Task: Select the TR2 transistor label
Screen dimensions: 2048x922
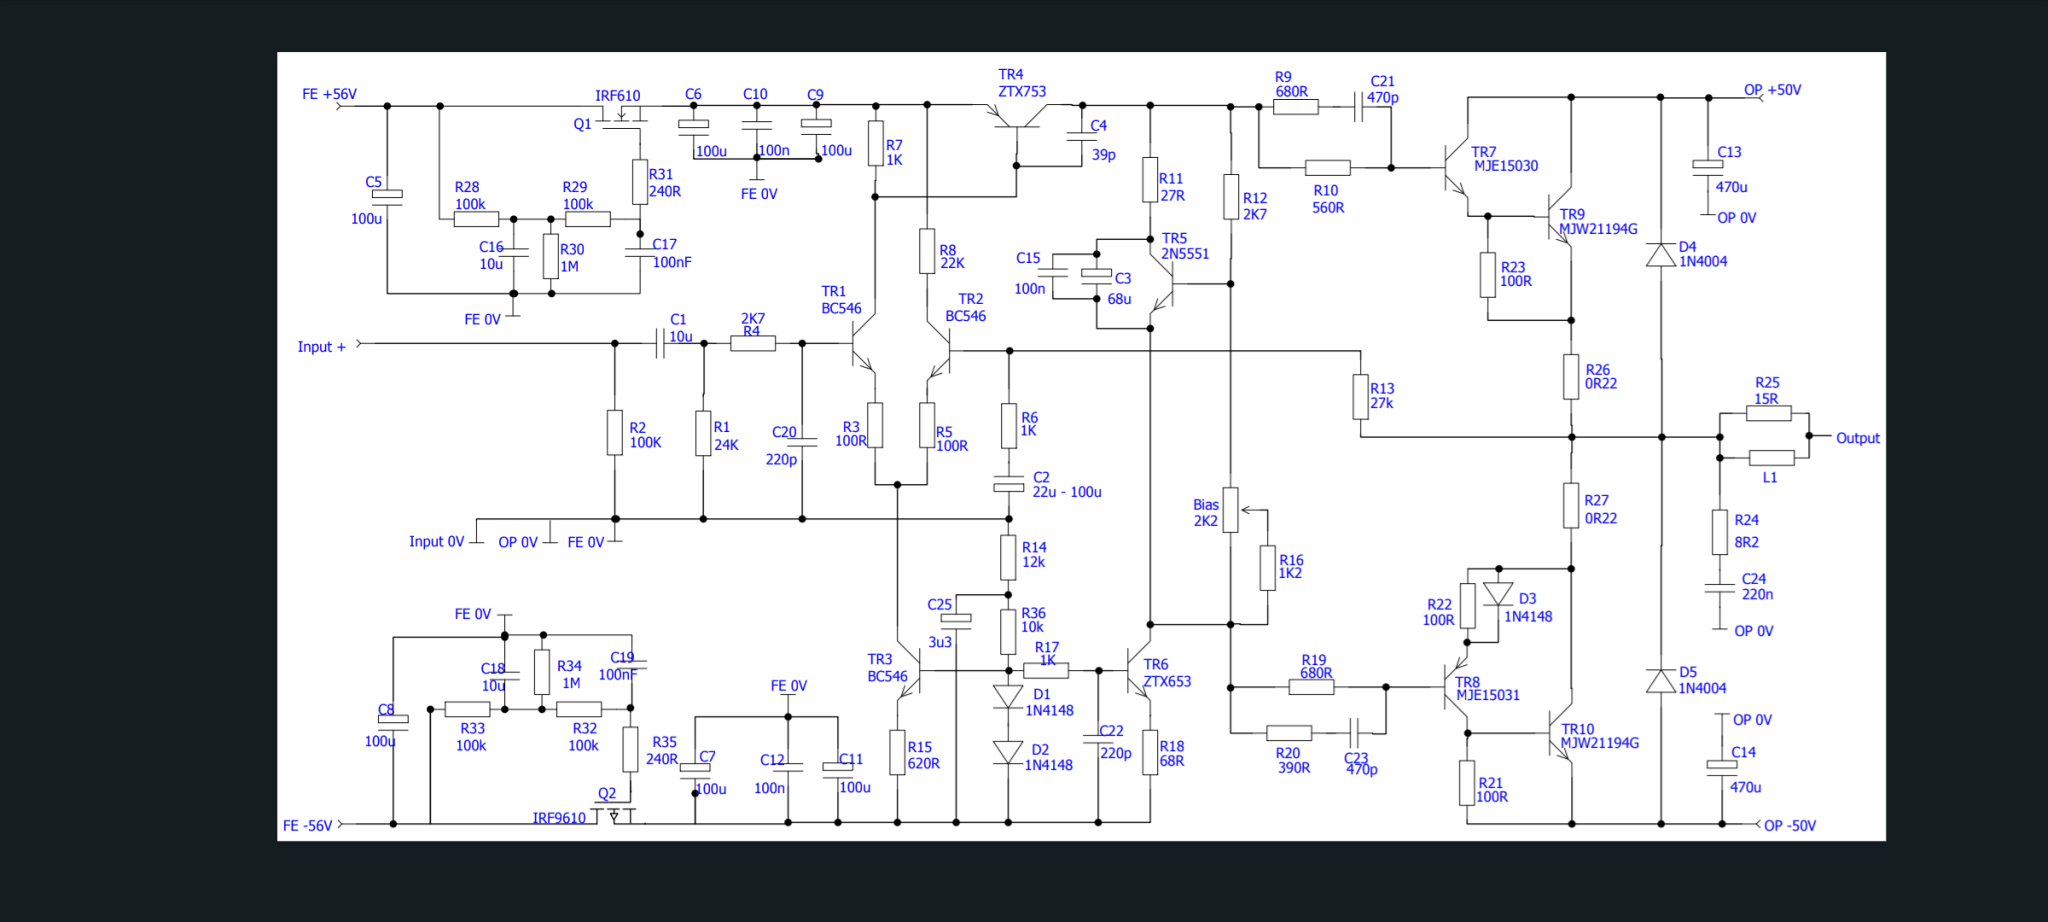Action: [x=970, y=299]
